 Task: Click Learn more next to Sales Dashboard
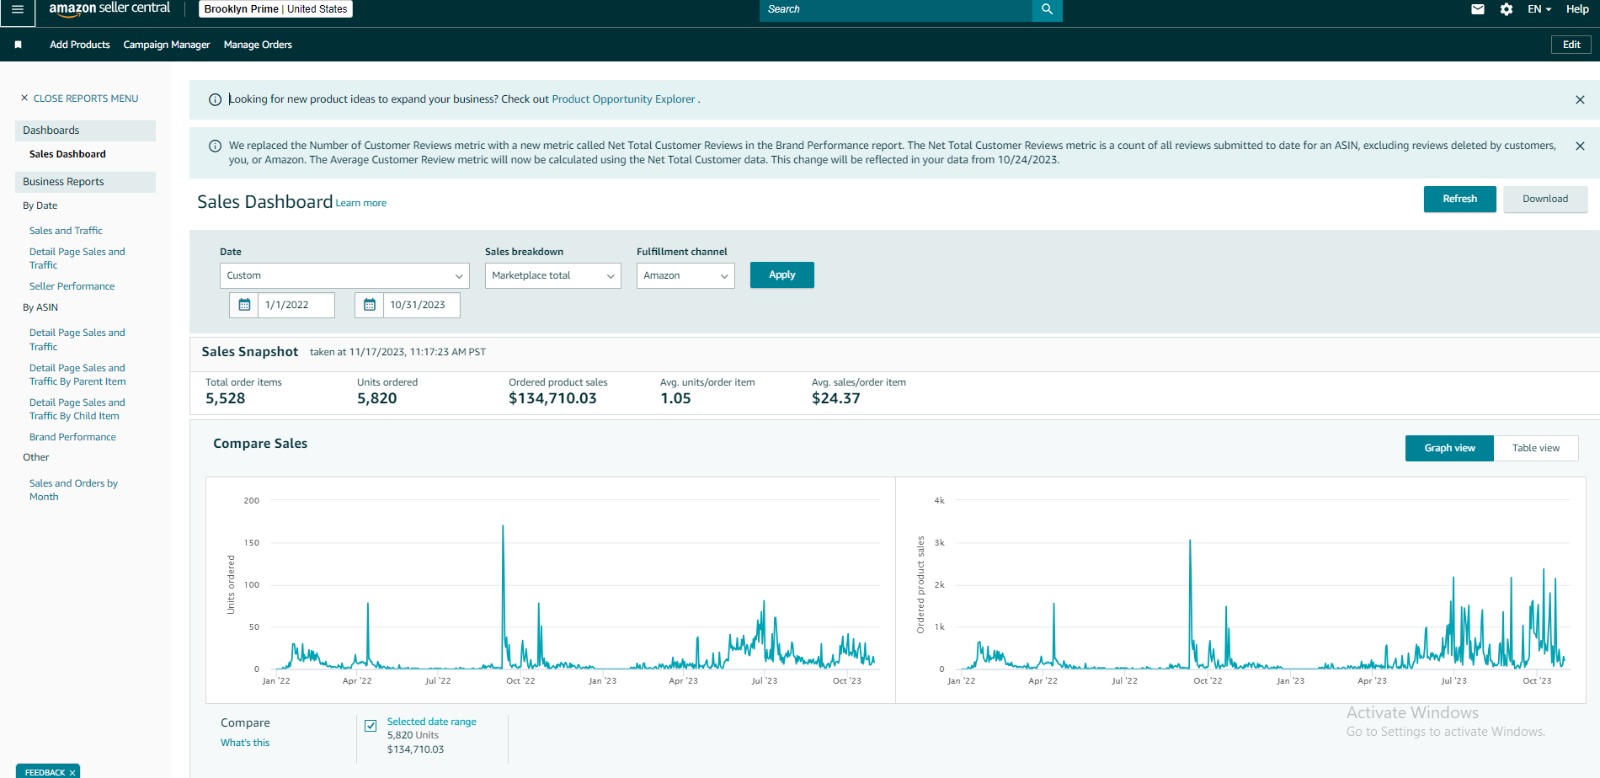point(361,203)
